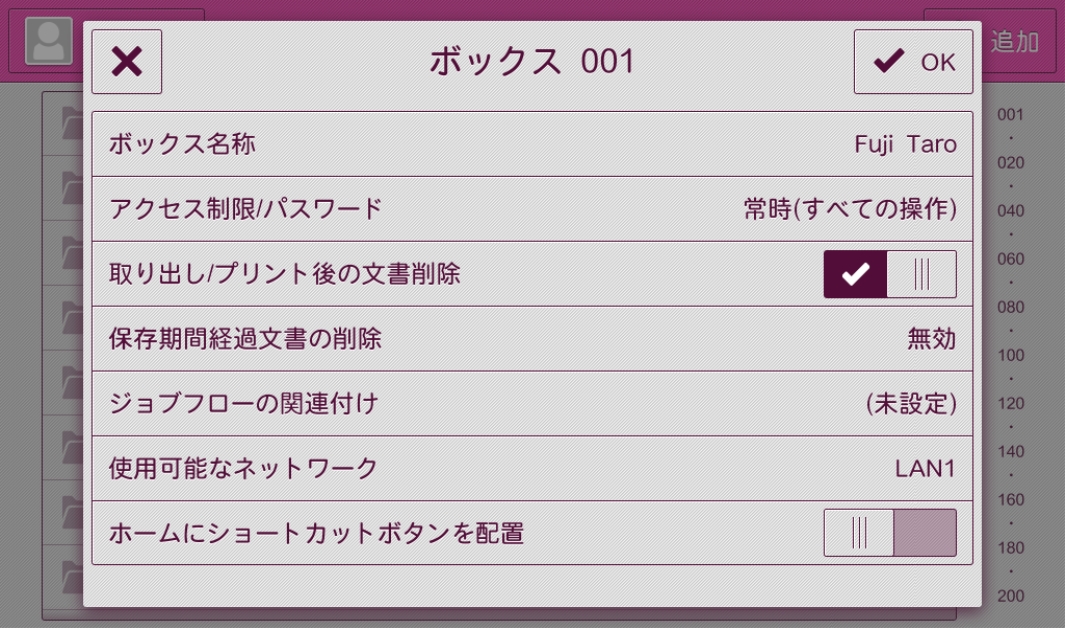Jump to index 140 in sidebar
The width and height of the screenshot is (1065, 628).
(x=1010, y=451)
